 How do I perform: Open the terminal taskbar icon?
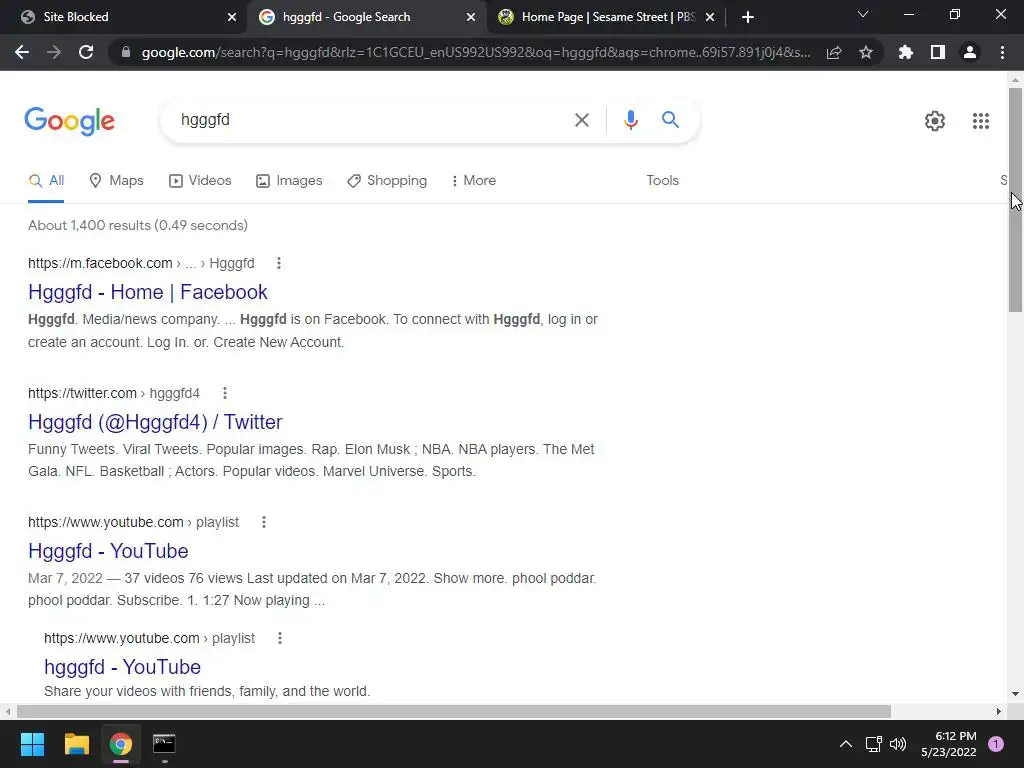click(x=164, y=744)
